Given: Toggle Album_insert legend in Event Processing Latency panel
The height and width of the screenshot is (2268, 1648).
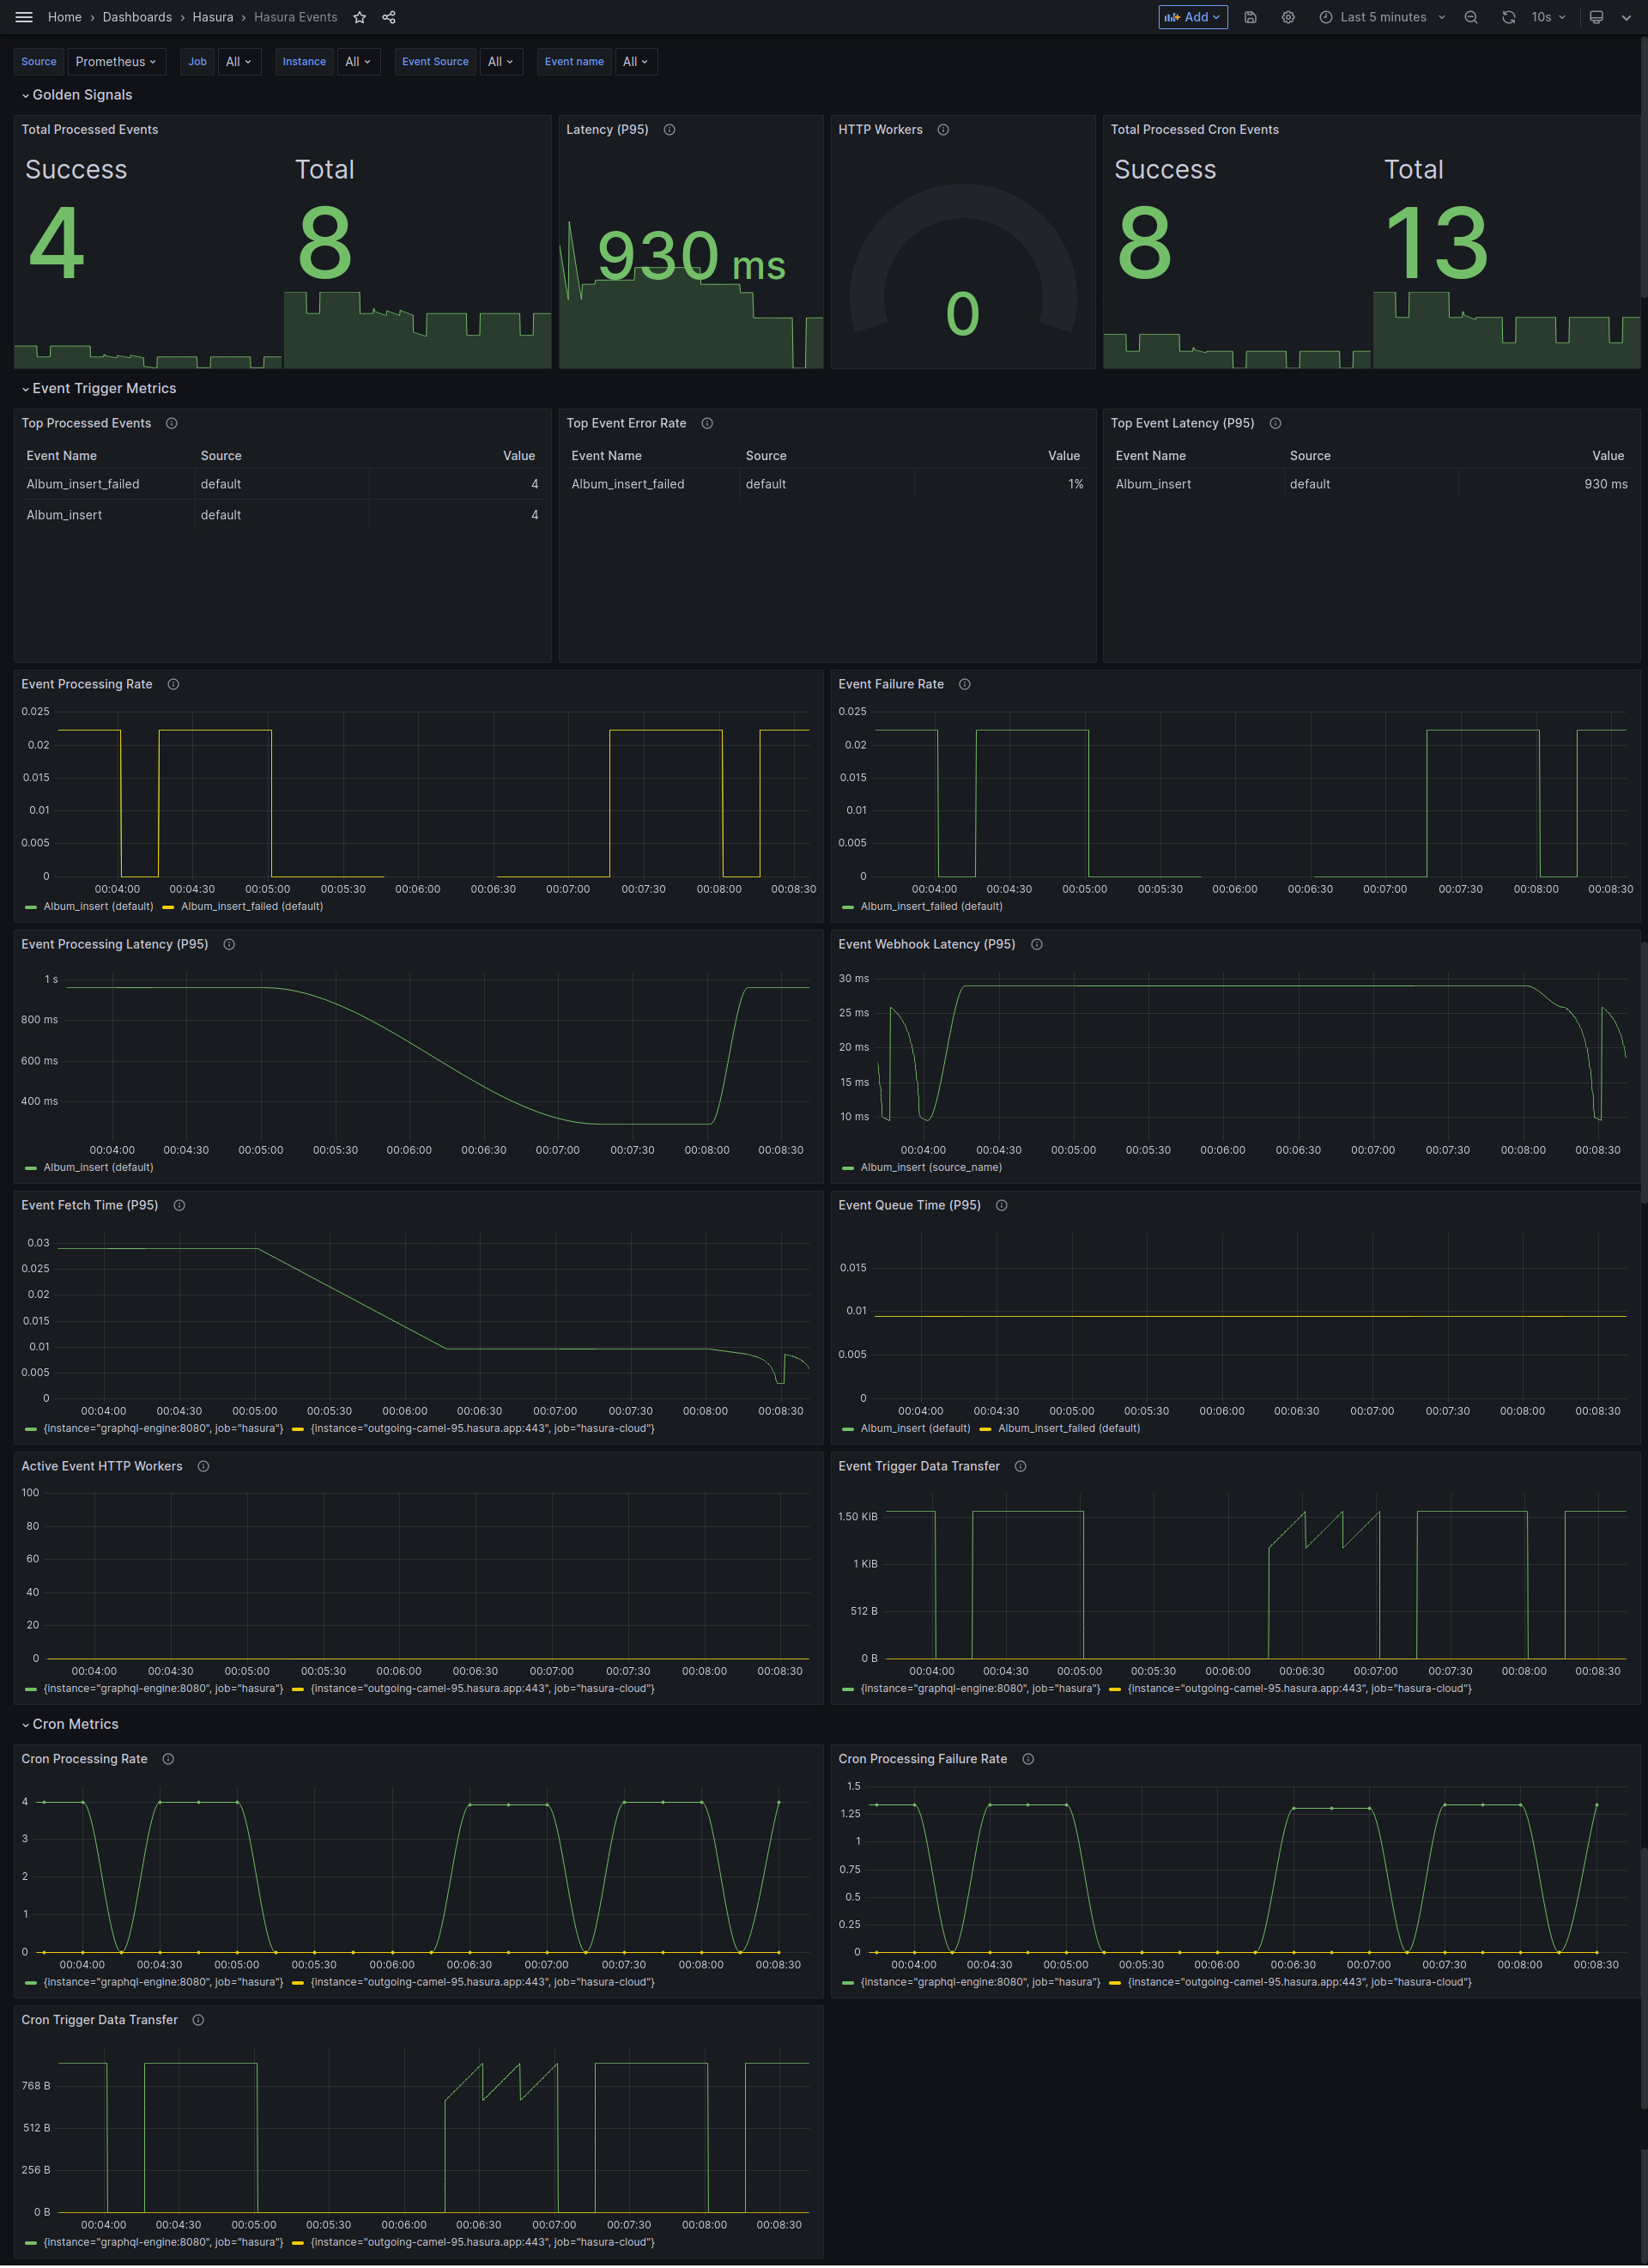Looking at the screenshot, I should [x=98, y=1168].
